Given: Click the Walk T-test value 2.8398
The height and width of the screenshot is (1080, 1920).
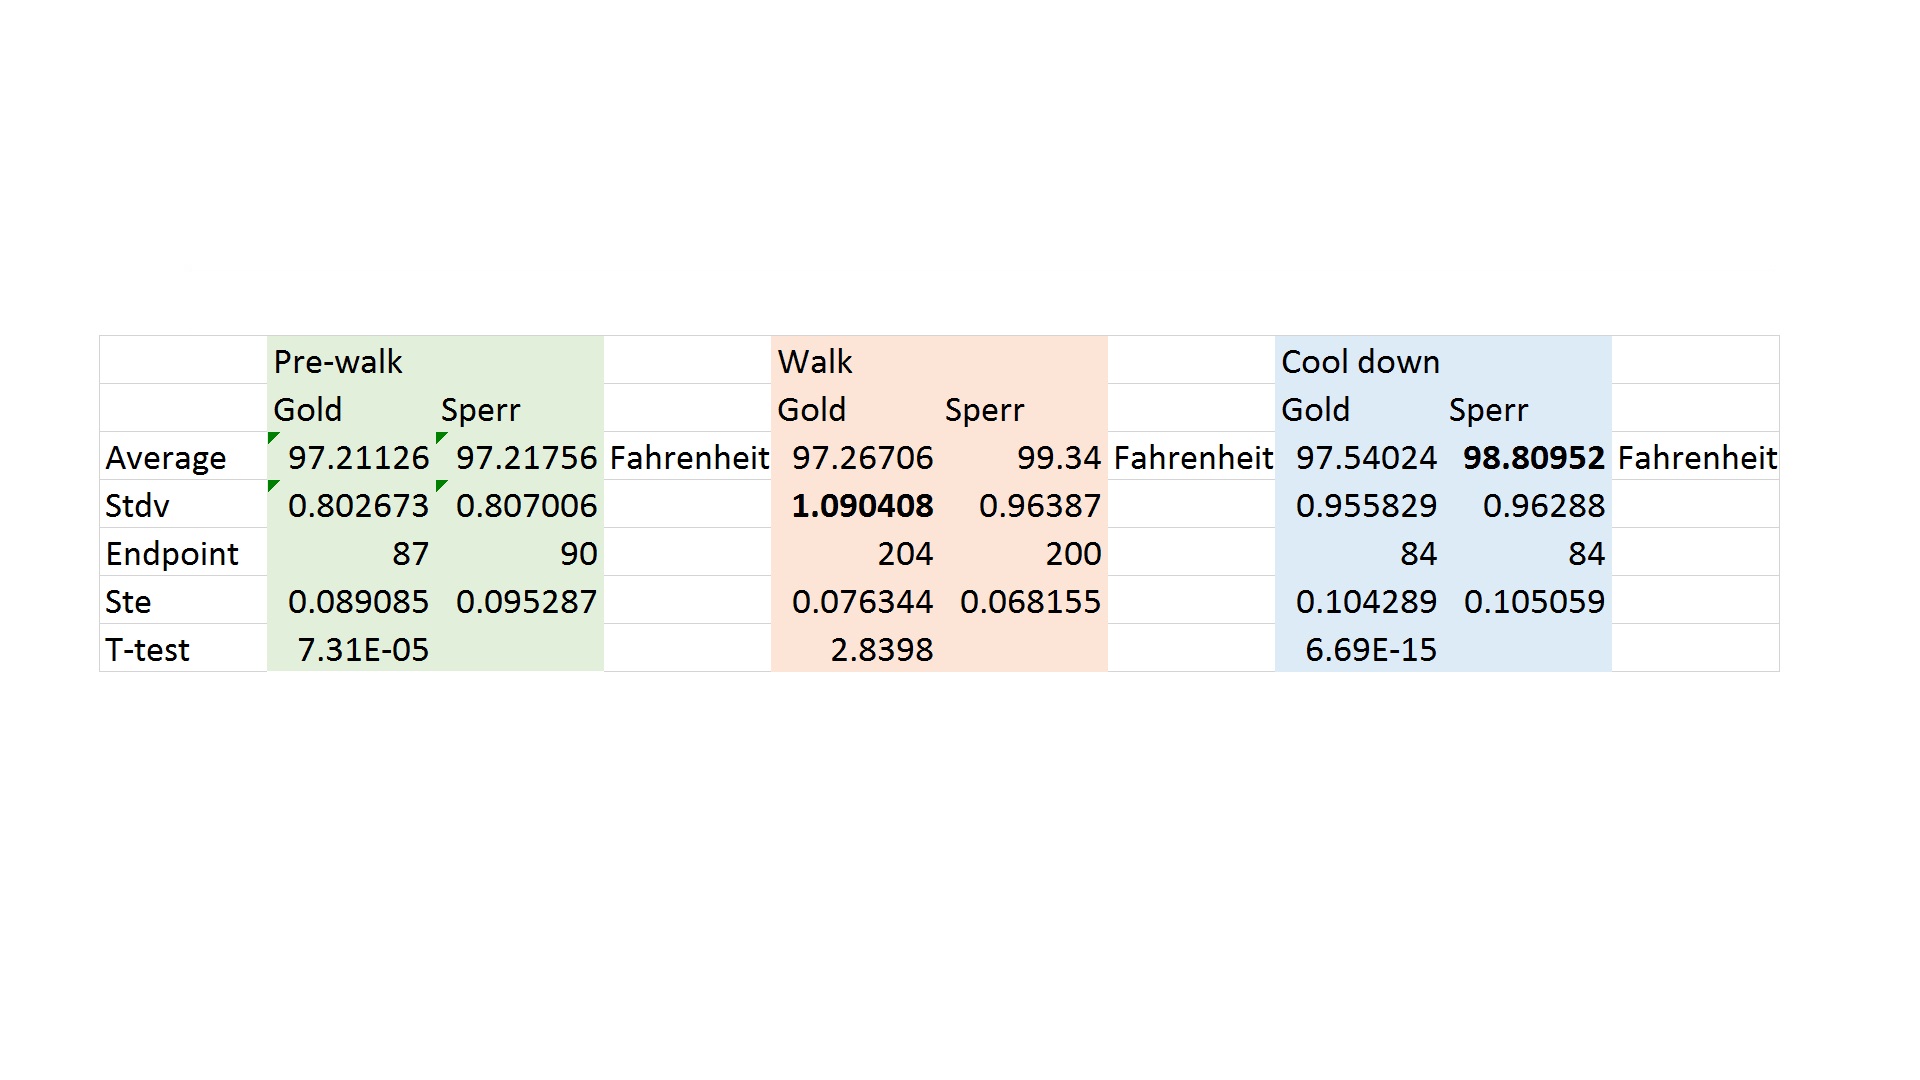Looking at the screenshot, I should coord(881,650).
